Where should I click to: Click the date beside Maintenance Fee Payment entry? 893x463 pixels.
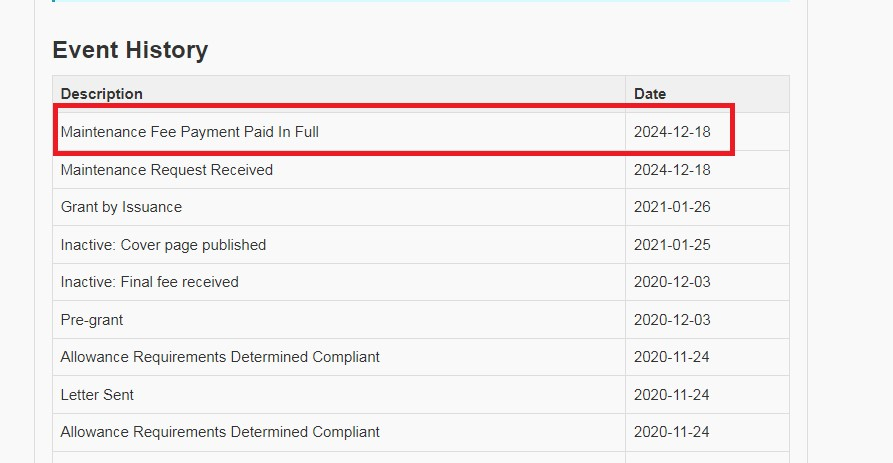672,132
